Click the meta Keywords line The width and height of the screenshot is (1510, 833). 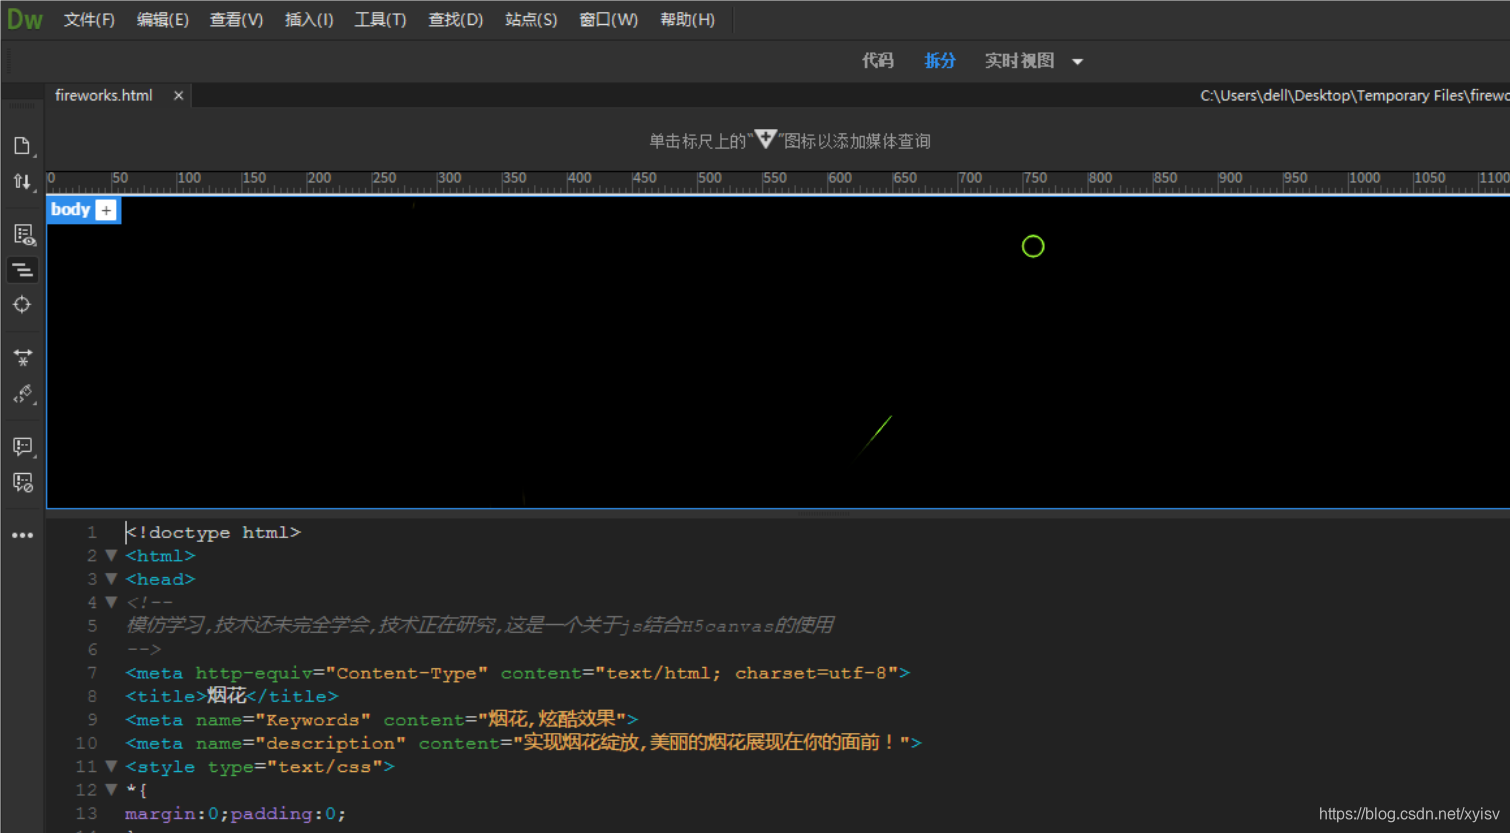pos(381,720)
